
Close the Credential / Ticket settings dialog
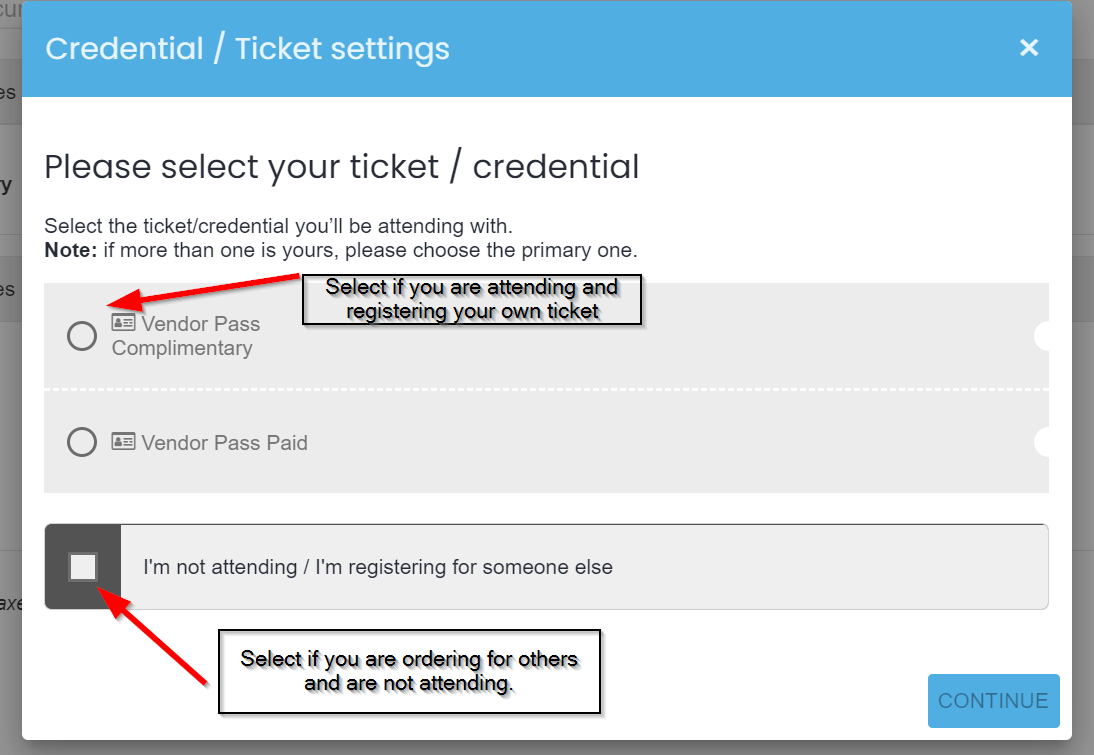pos(1028,47)
